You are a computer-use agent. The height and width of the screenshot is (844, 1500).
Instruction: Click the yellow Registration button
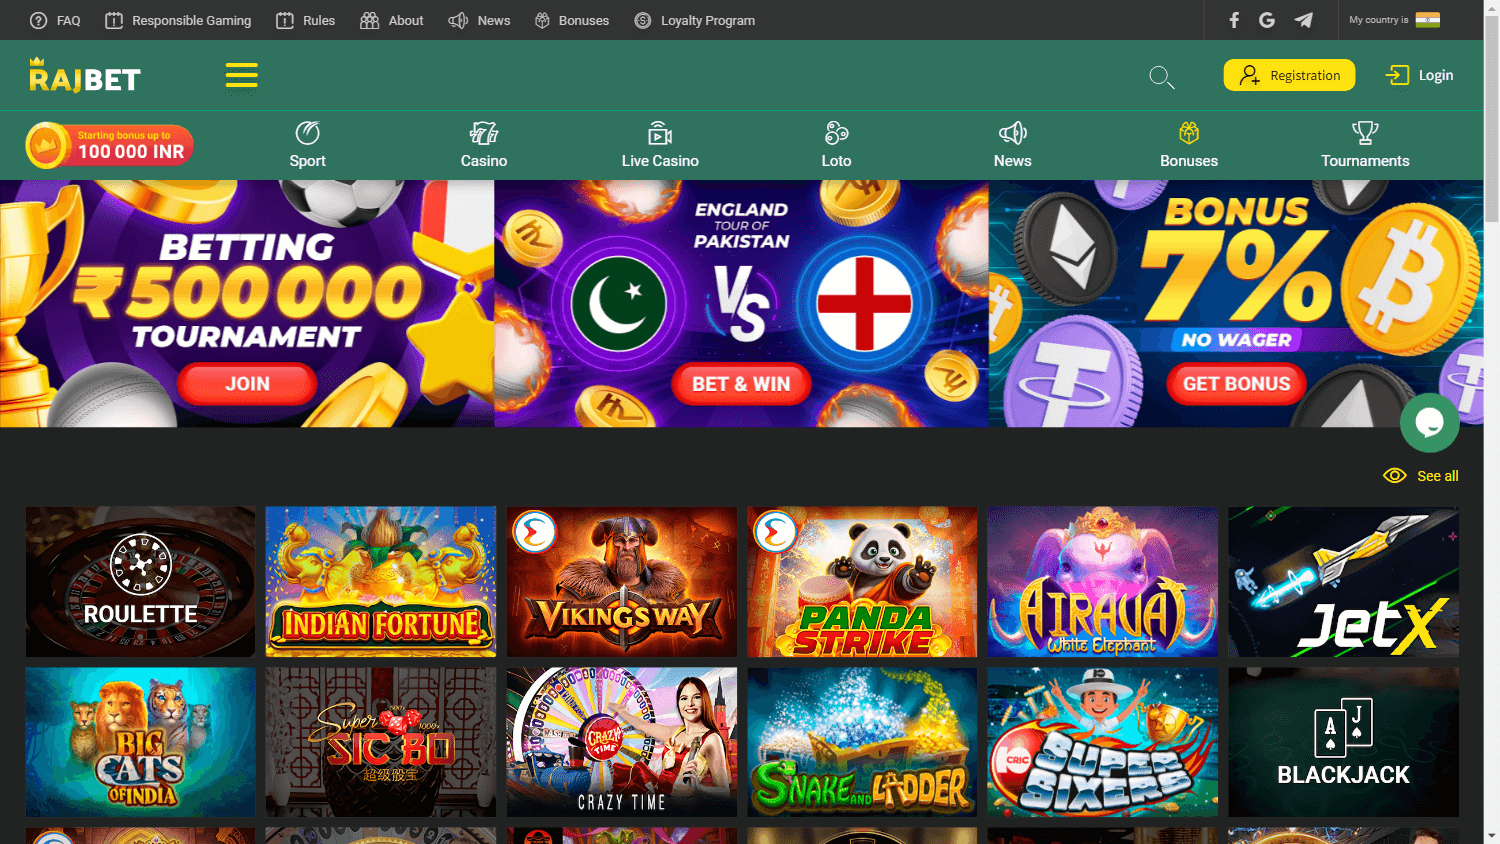click(x=1289, y=75)
